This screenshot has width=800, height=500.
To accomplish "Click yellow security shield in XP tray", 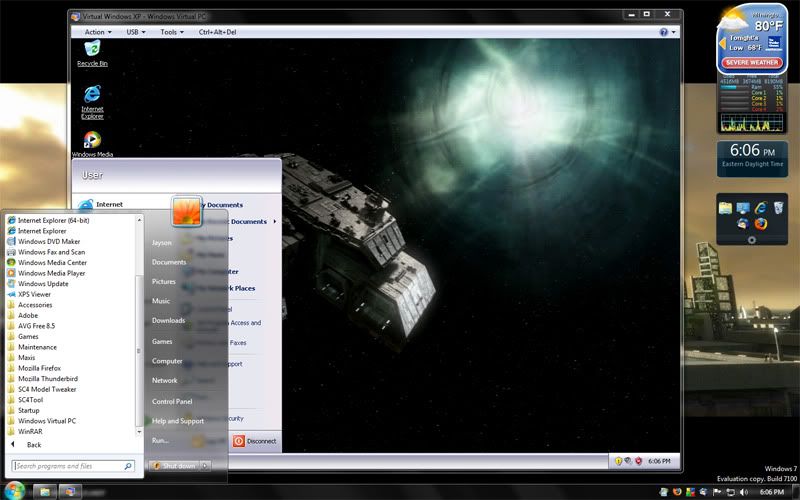I will coord(618,461).
